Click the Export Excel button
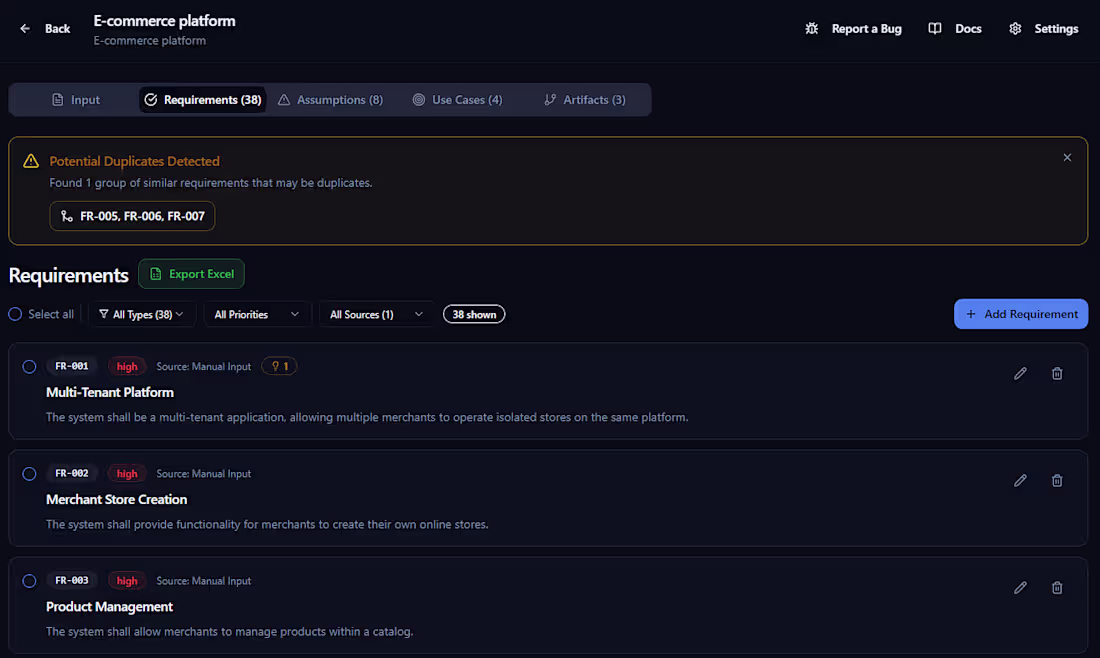The width and height of the screenshot is (1100, 658). coord(192,274)
